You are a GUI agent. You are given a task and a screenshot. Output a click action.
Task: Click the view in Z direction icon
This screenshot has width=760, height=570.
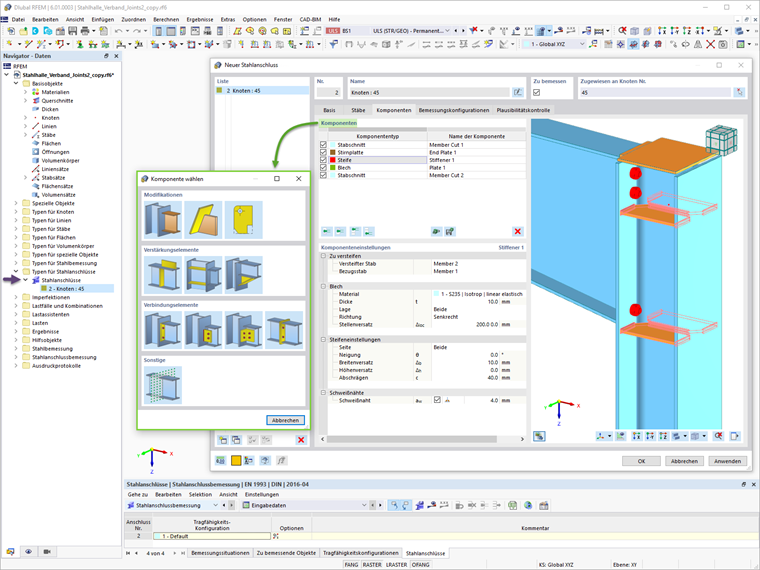686,31
